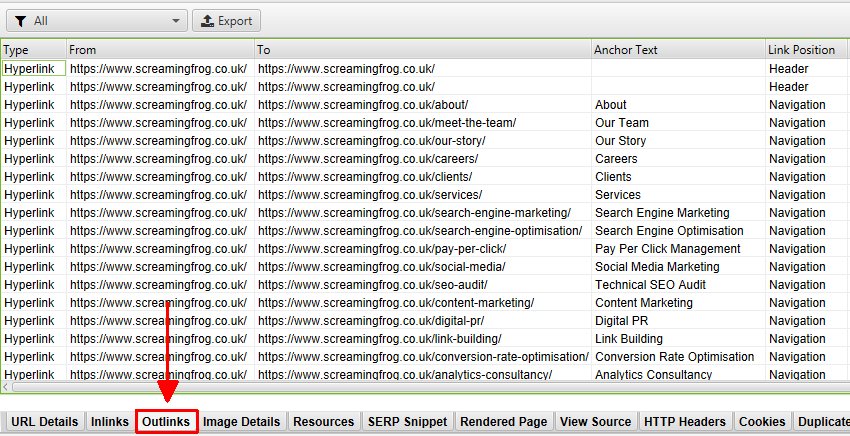The width and height of the screenshot is (850, 436).
Task: Select the Digital PR anchor cell
Action: [678, 320]
